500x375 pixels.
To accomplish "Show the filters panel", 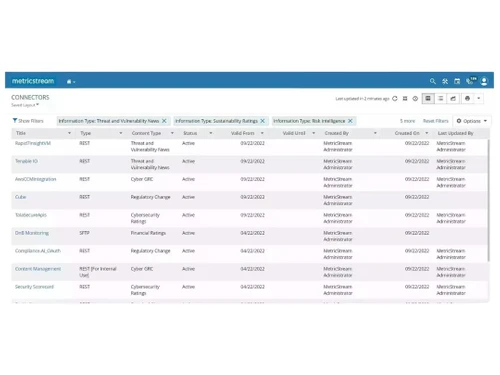I will (28, 121).
